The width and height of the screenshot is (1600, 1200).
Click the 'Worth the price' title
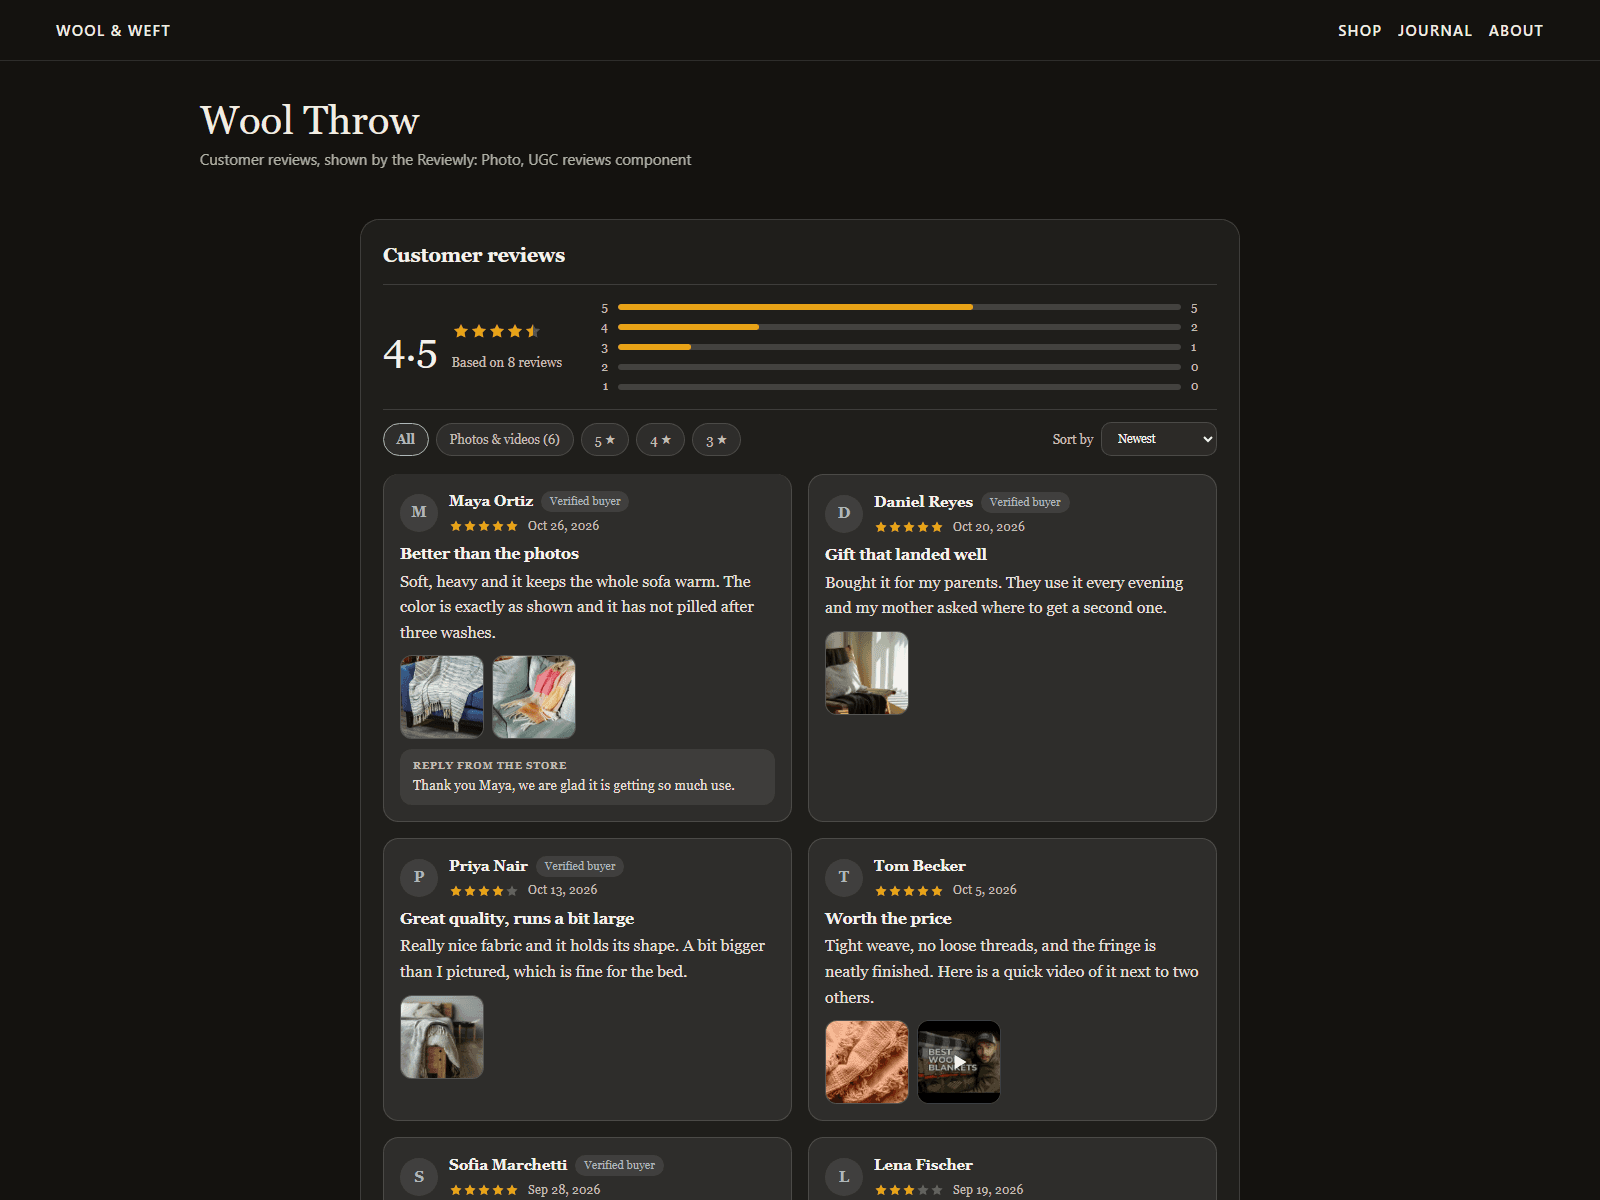click(888, 919)
